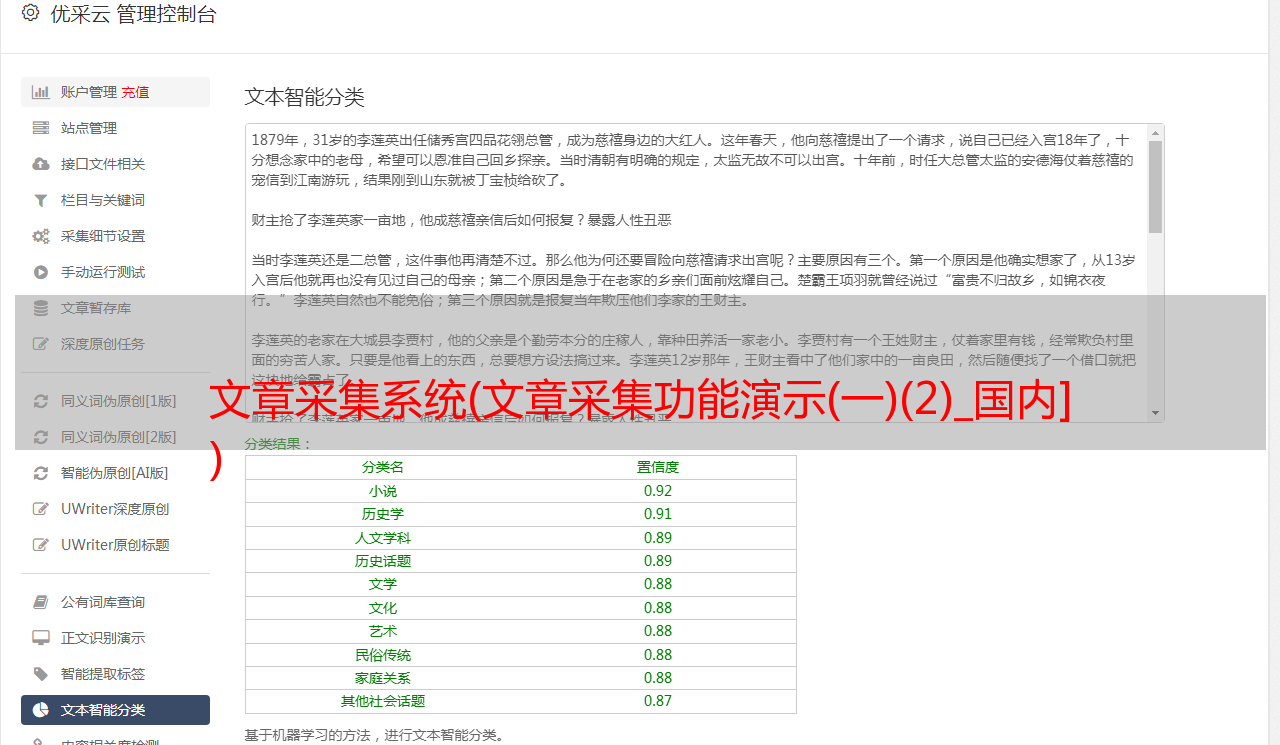Click the red 充值 recharge link

coord(136,92)
